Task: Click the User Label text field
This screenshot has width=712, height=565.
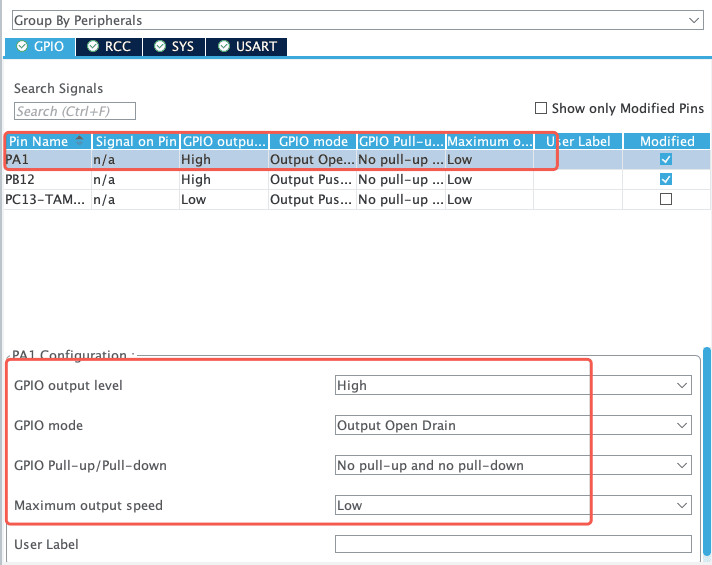Action: click(x=513, y=544)
